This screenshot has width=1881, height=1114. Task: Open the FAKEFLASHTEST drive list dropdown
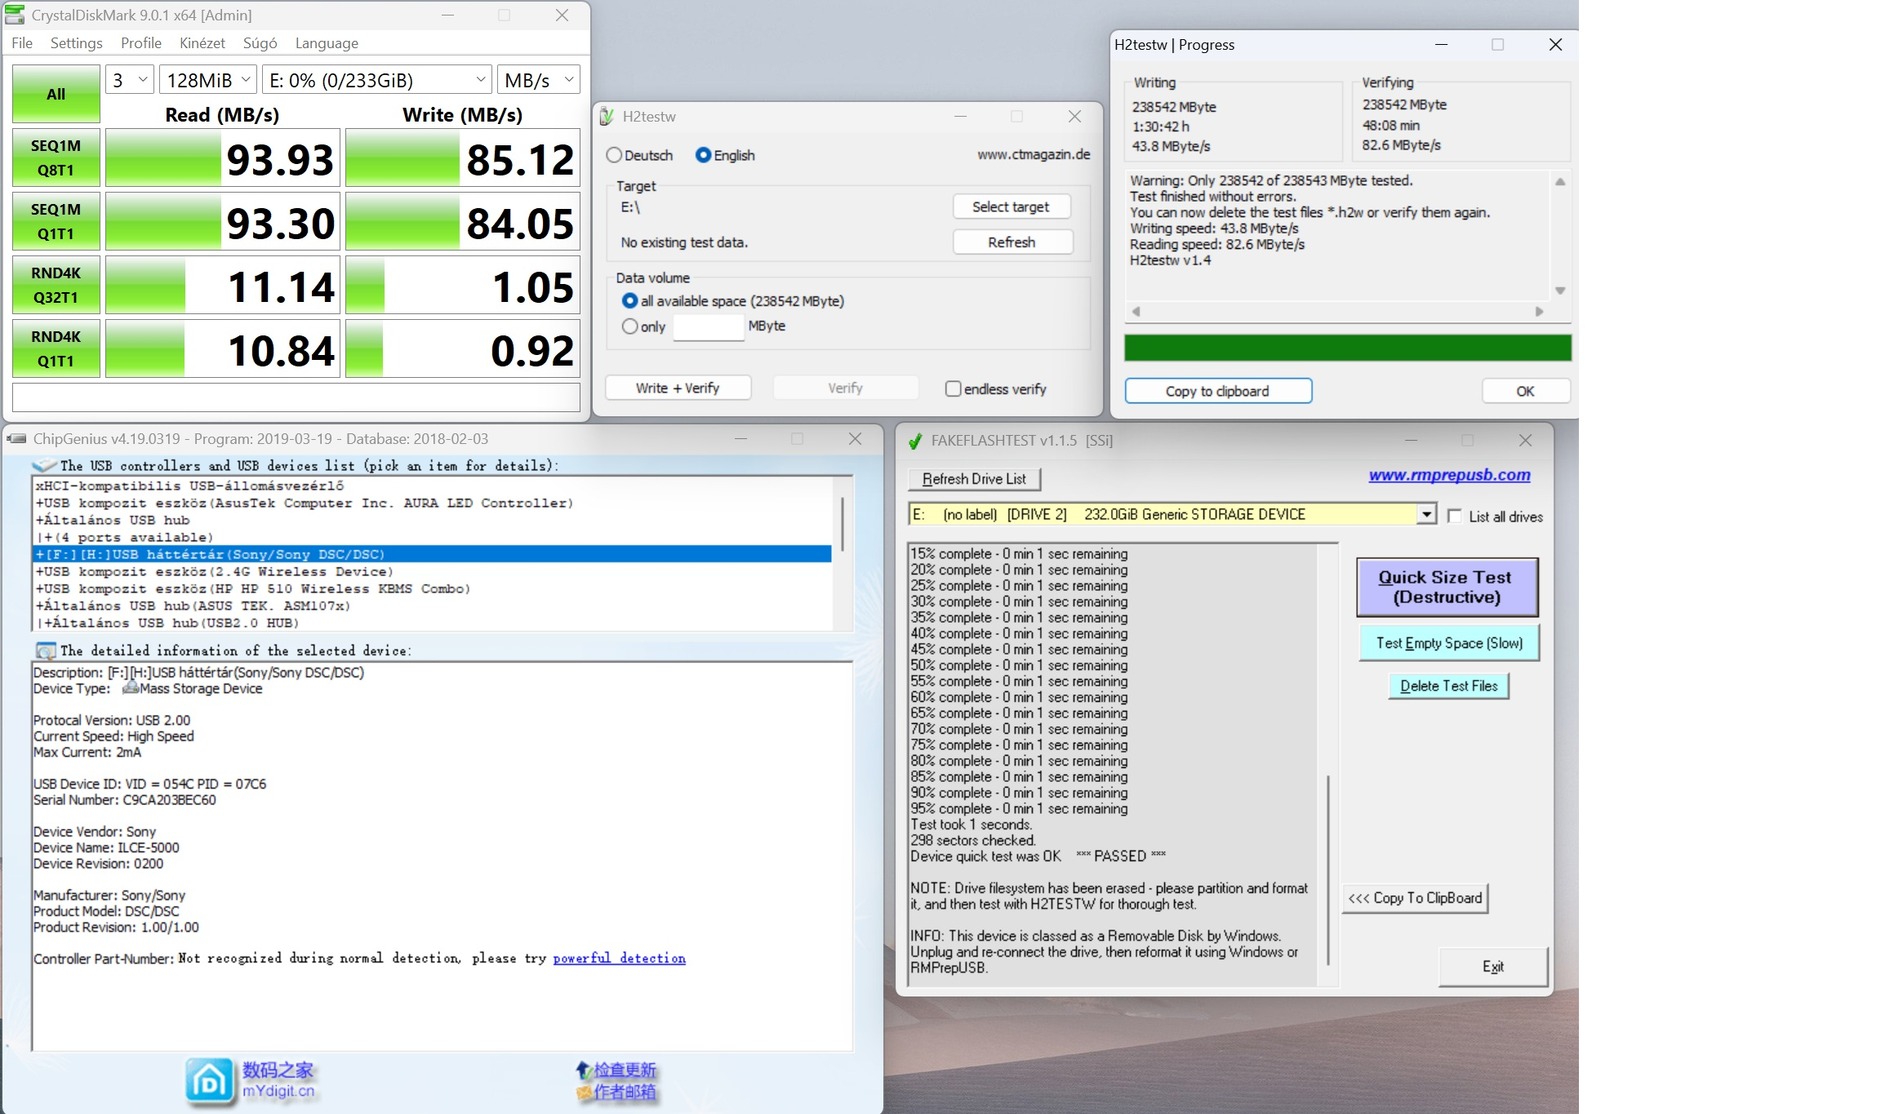(x=1426, y=514)
